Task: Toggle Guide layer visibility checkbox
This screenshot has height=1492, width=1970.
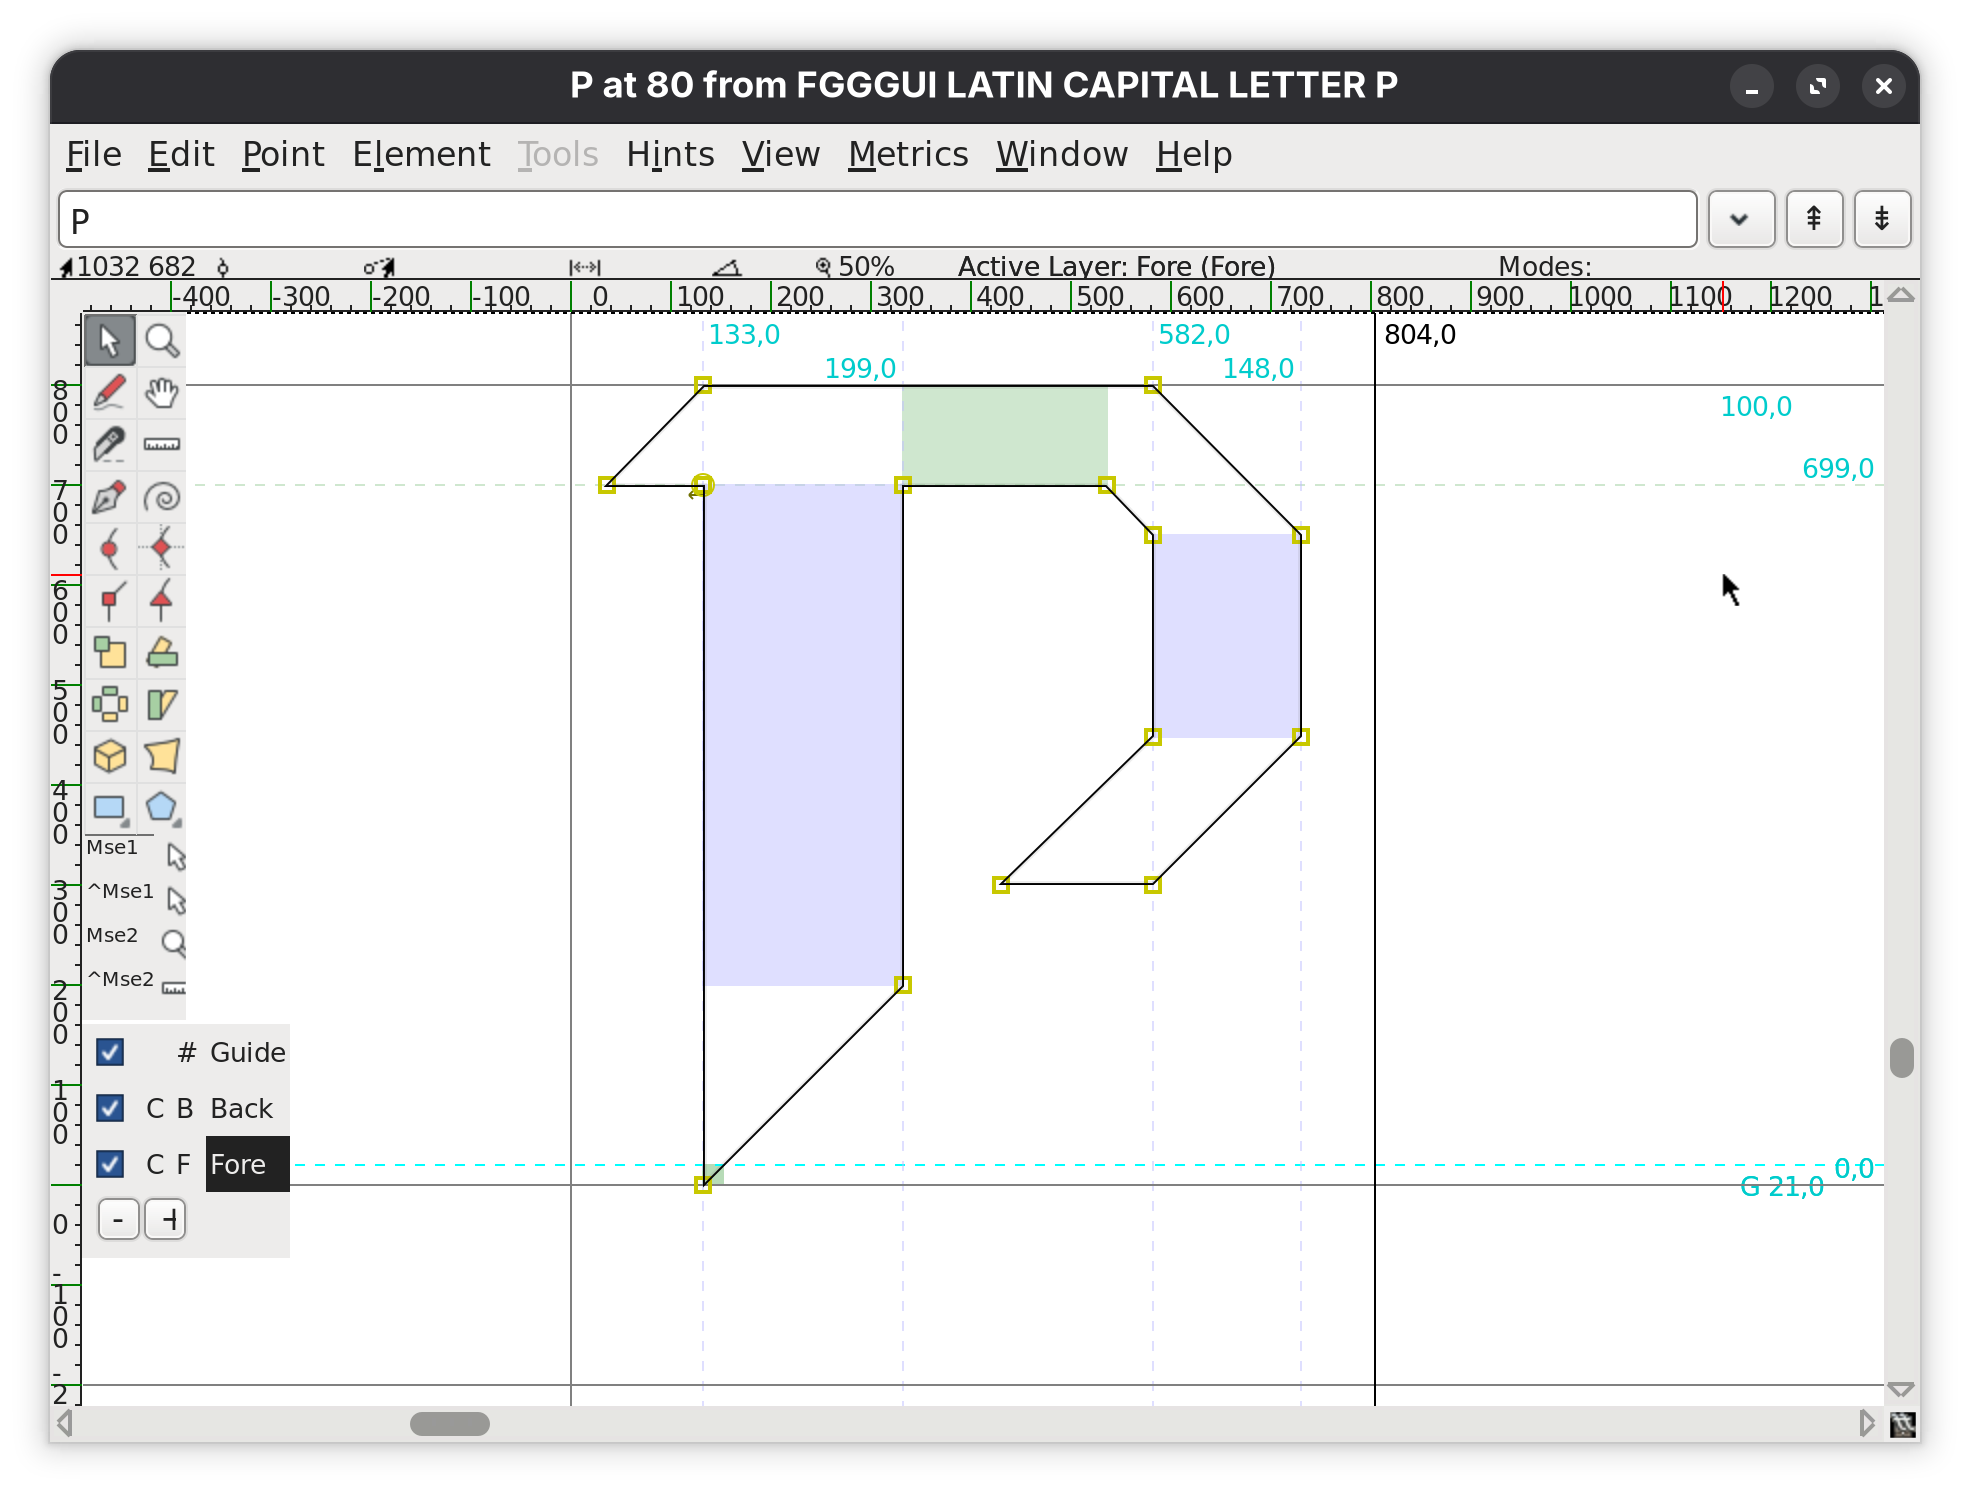Action: pos(110,1052)
